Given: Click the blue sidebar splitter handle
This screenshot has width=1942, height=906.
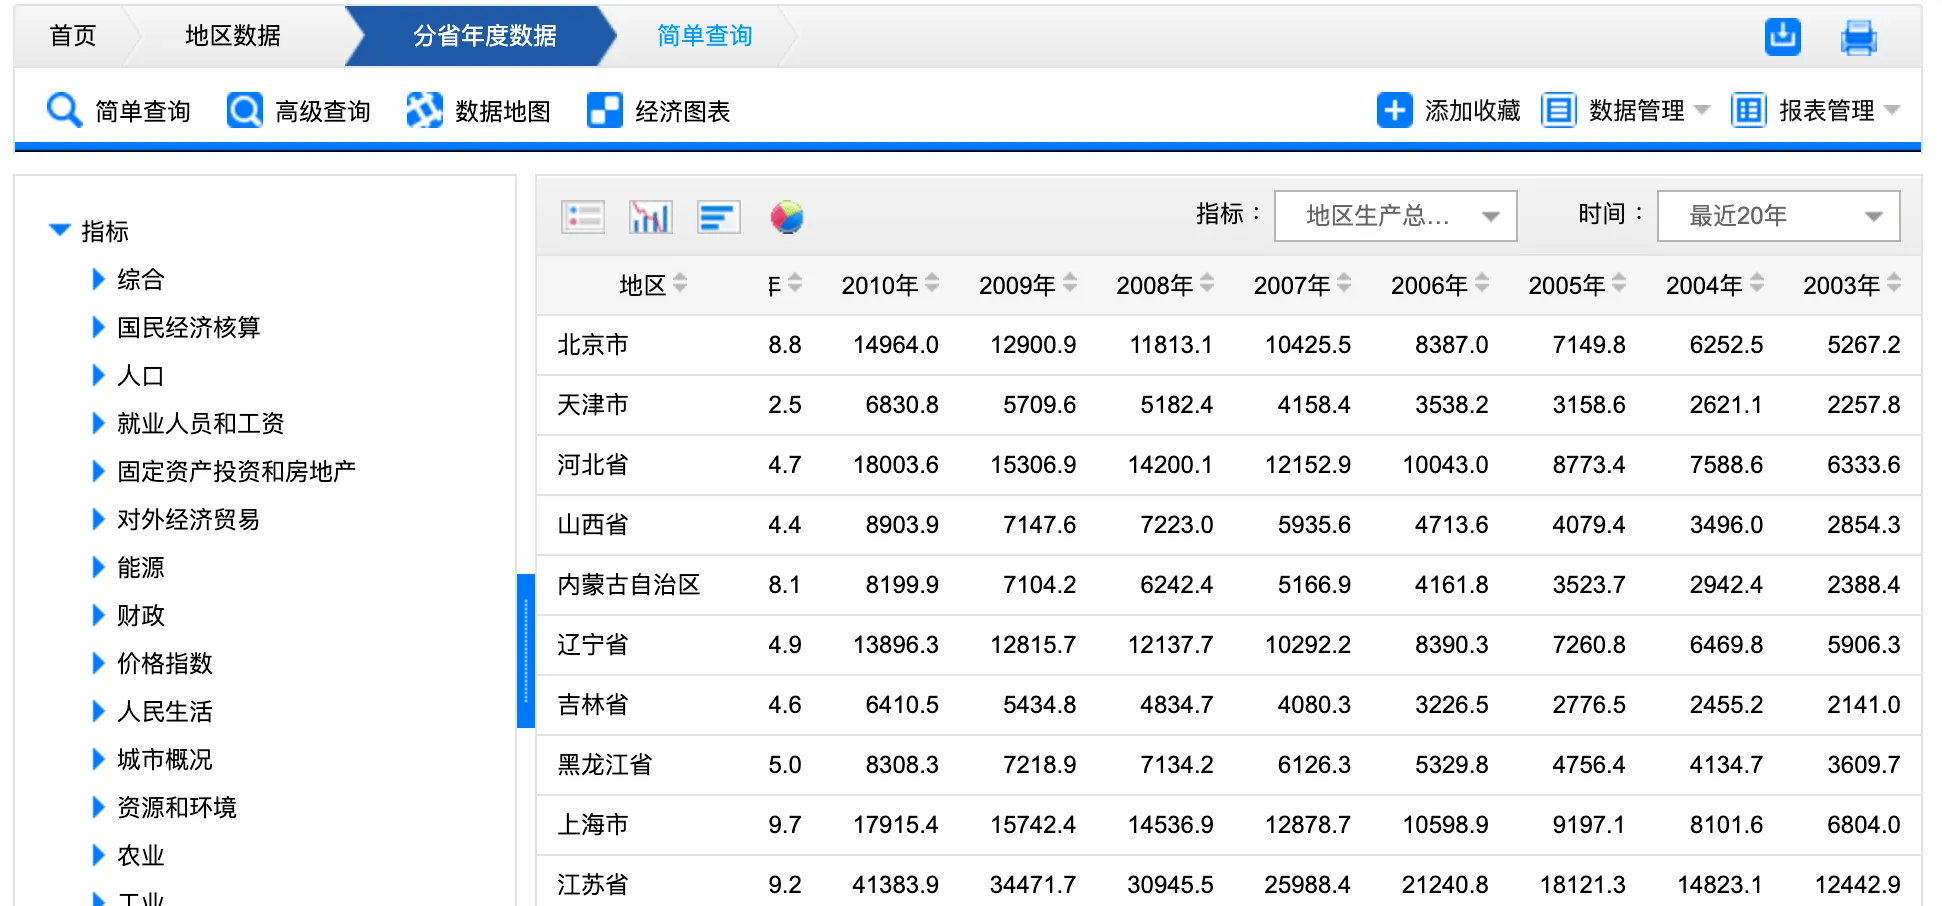Looking at the screenshot, I should 526,651.
